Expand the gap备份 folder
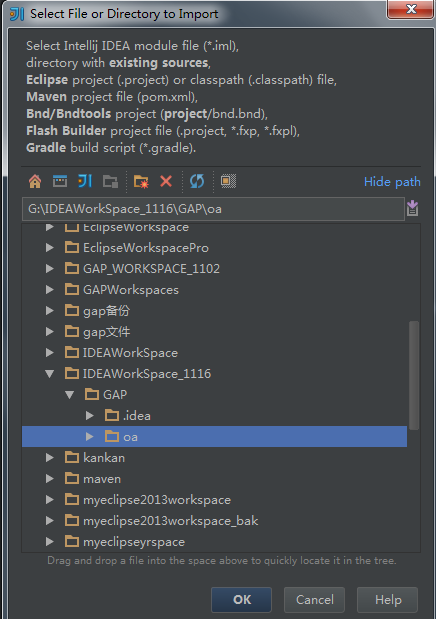This screenshot has width=436, height=619. coord(50,310)
